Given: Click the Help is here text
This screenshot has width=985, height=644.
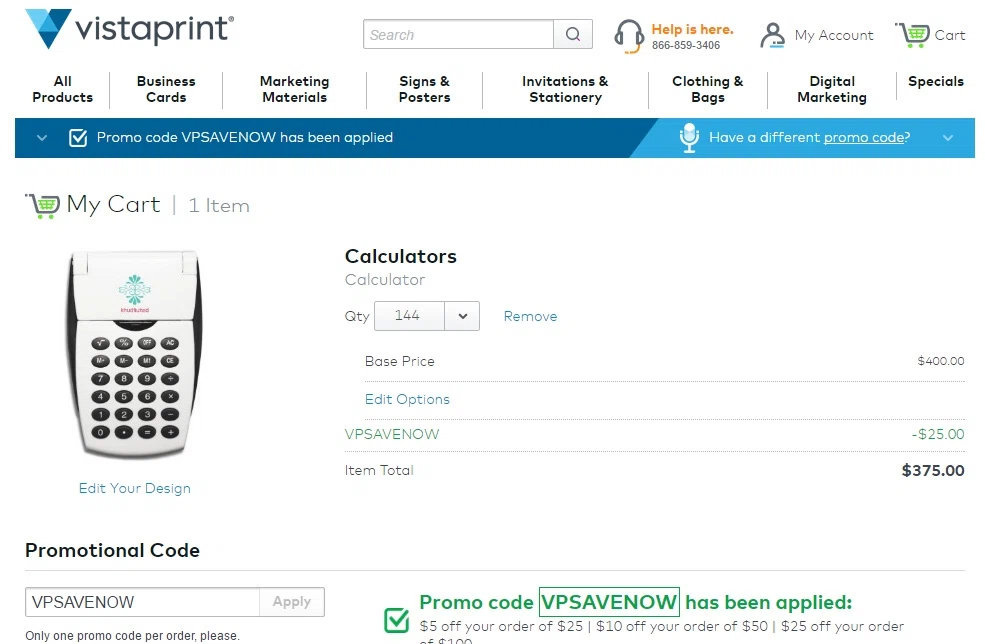Looking at the screenshot, I should pos(692,30).
